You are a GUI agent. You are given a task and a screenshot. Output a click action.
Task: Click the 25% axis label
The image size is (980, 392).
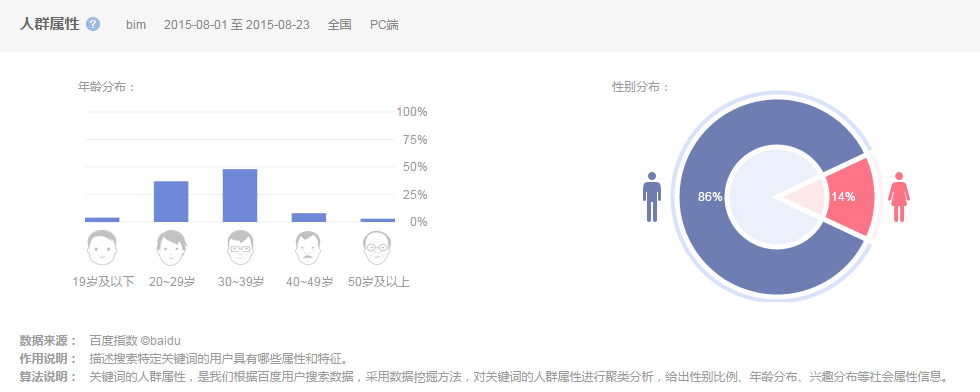(x=415, y=194)
